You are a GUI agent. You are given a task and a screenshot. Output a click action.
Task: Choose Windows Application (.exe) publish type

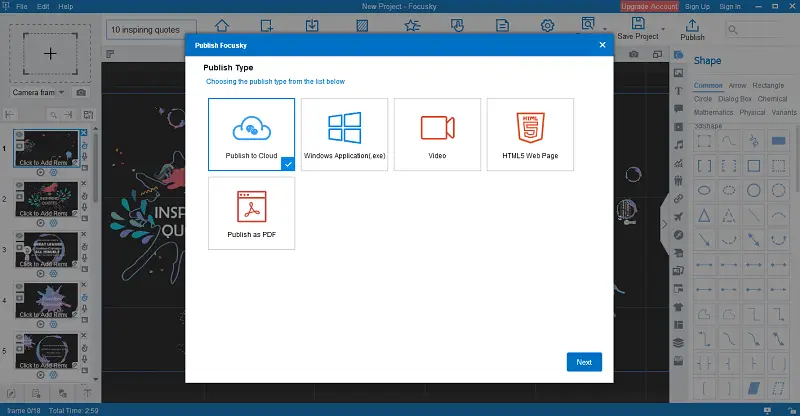[344, 134]
